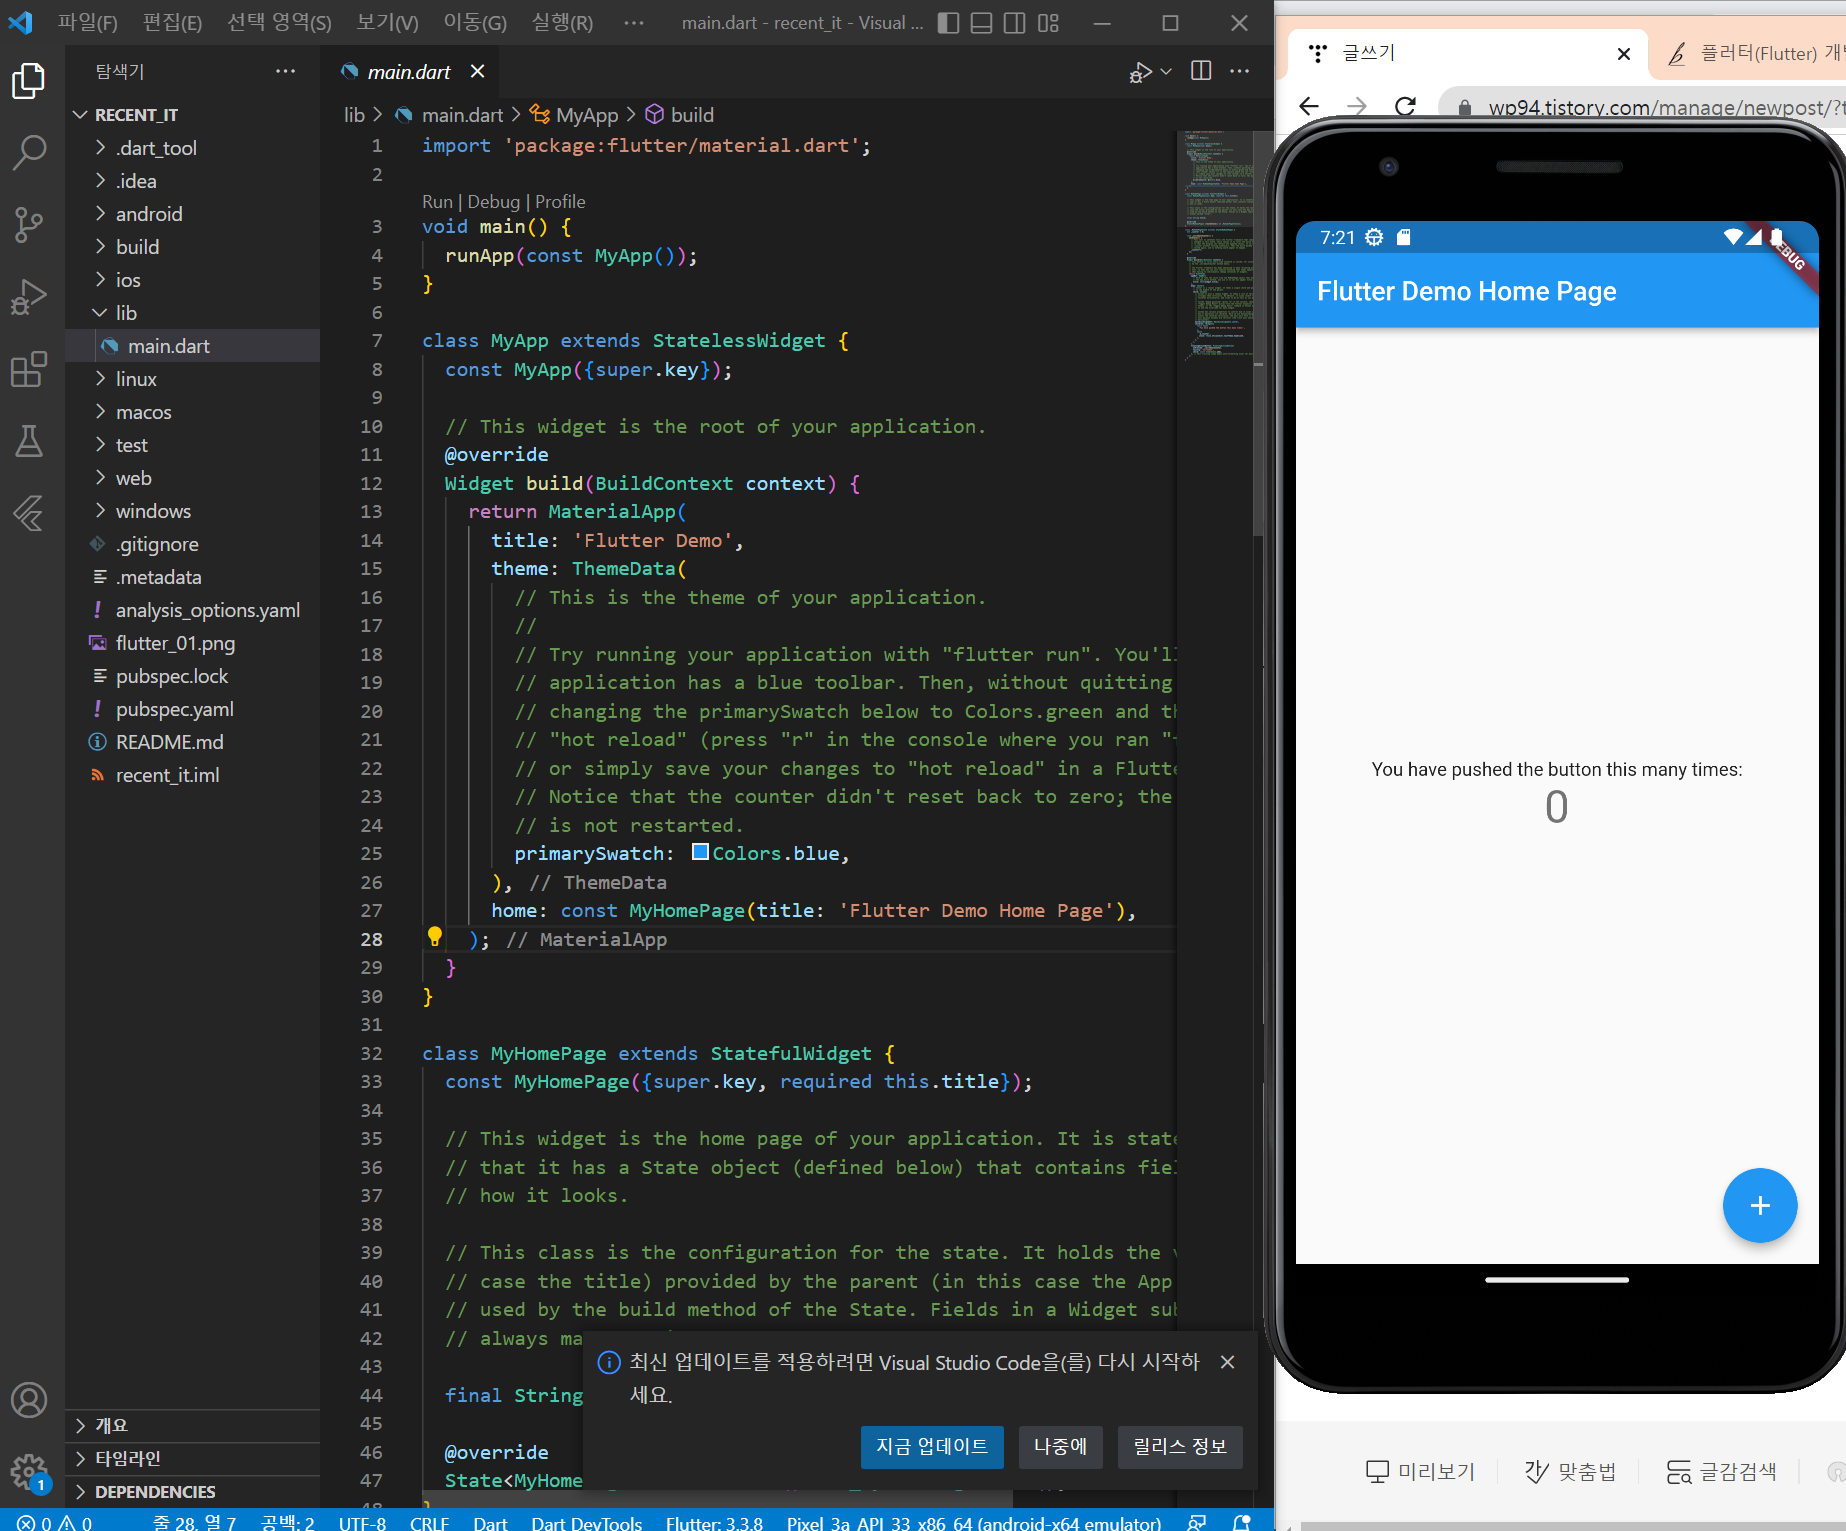Open the 편집(E) menu
1846x1531 pixels.
point(172,23)
